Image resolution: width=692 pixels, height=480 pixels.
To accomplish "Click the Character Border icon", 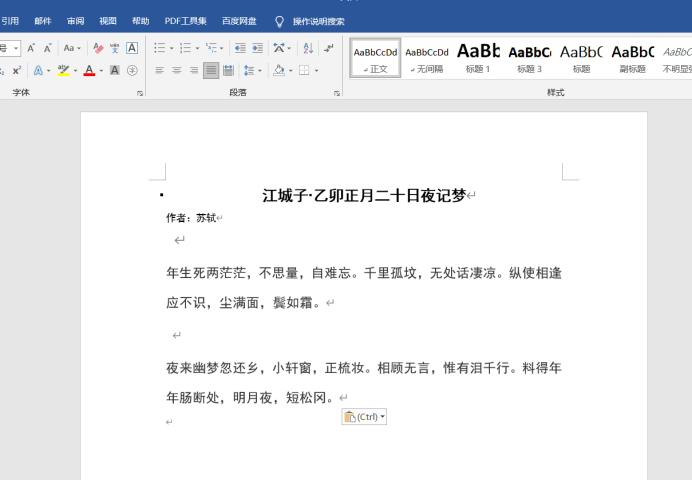I will [x=132, y=48].
